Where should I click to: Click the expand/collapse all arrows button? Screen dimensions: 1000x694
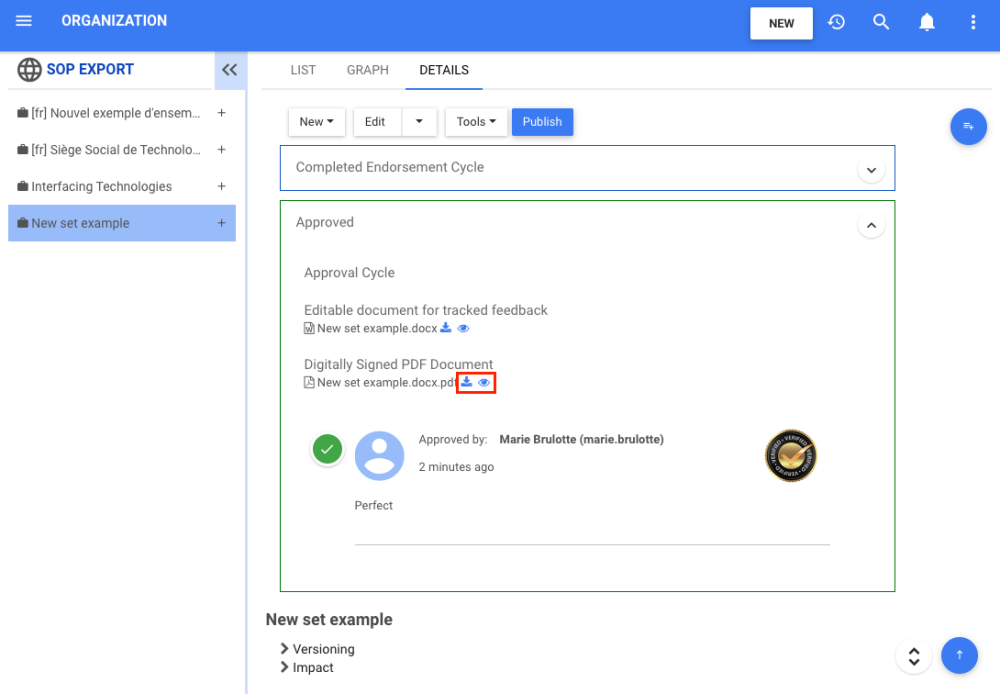click(914, 656)
